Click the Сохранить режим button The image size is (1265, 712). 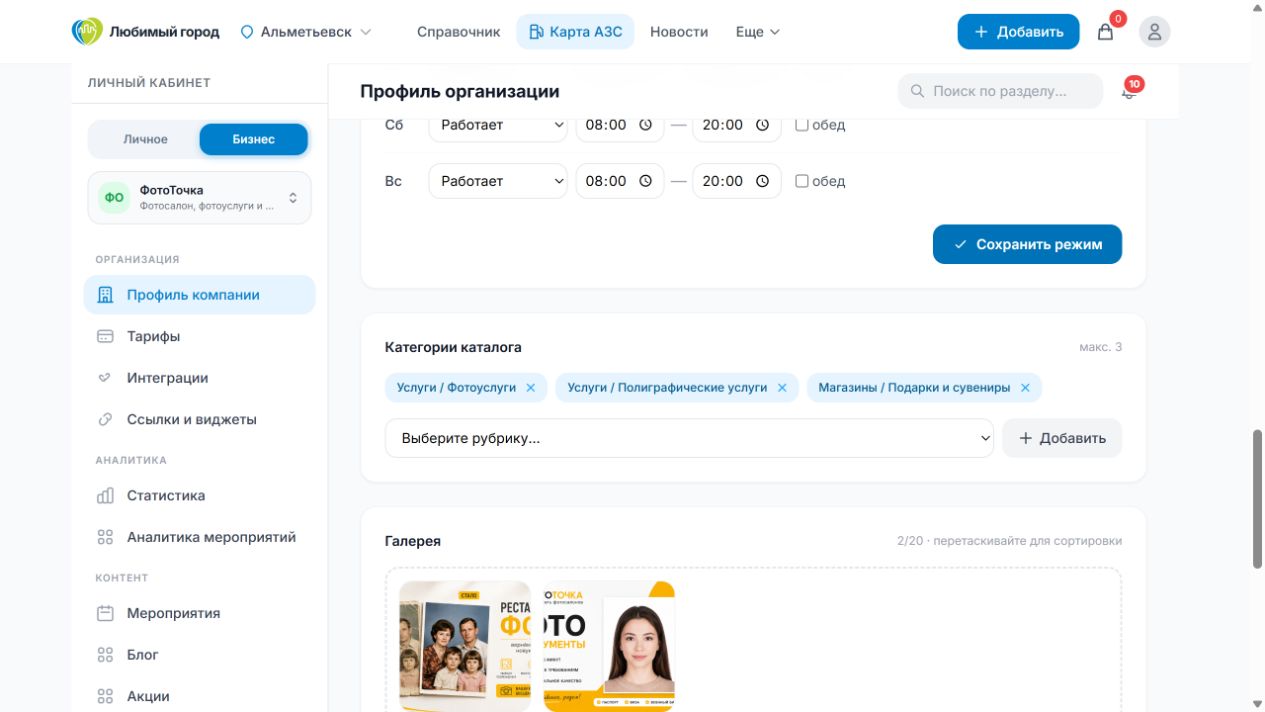pos(1027,244)
